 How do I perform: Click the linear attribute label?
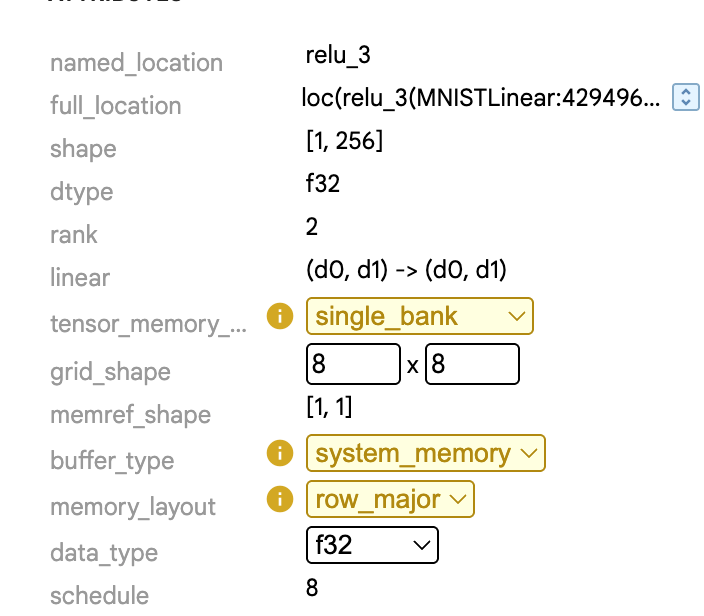pyautogui.click(x=80, y=277)
